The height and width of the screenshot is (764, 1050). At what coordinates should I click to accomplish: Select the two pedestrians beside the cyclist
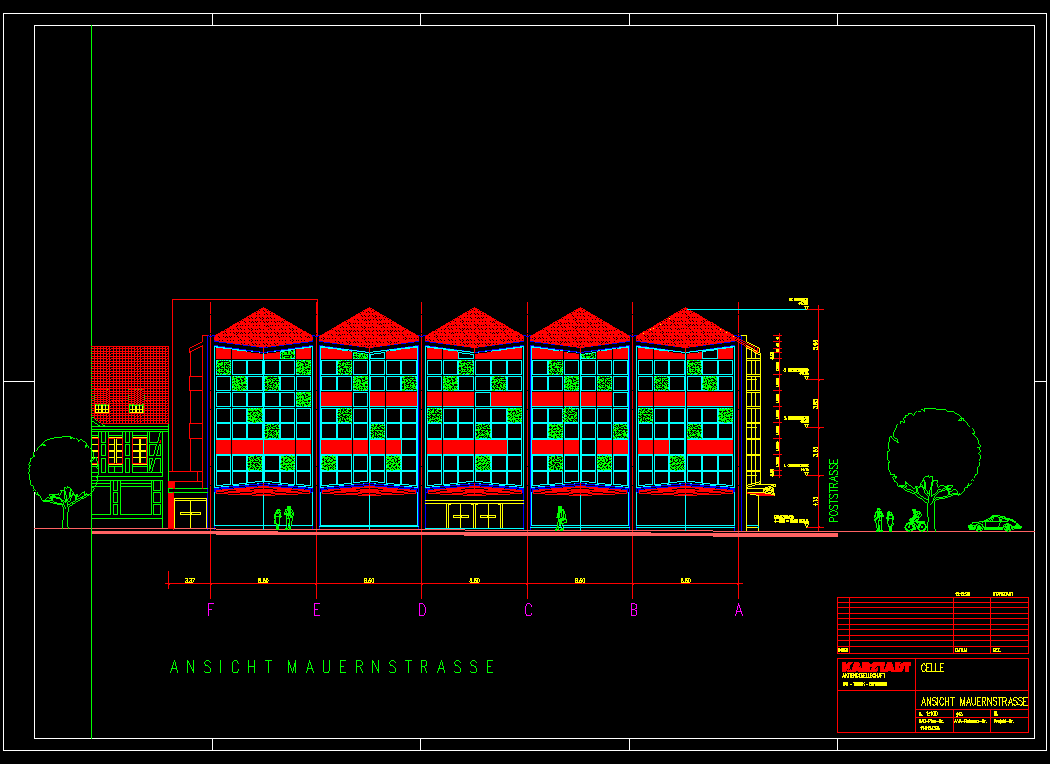[x=883, y=519]
